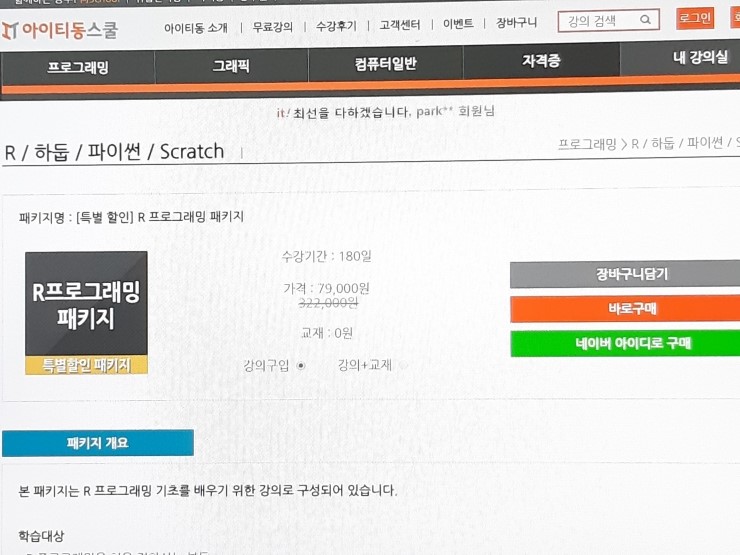
Task: Select the 강의구입 radio button
Action: [301, 366]
